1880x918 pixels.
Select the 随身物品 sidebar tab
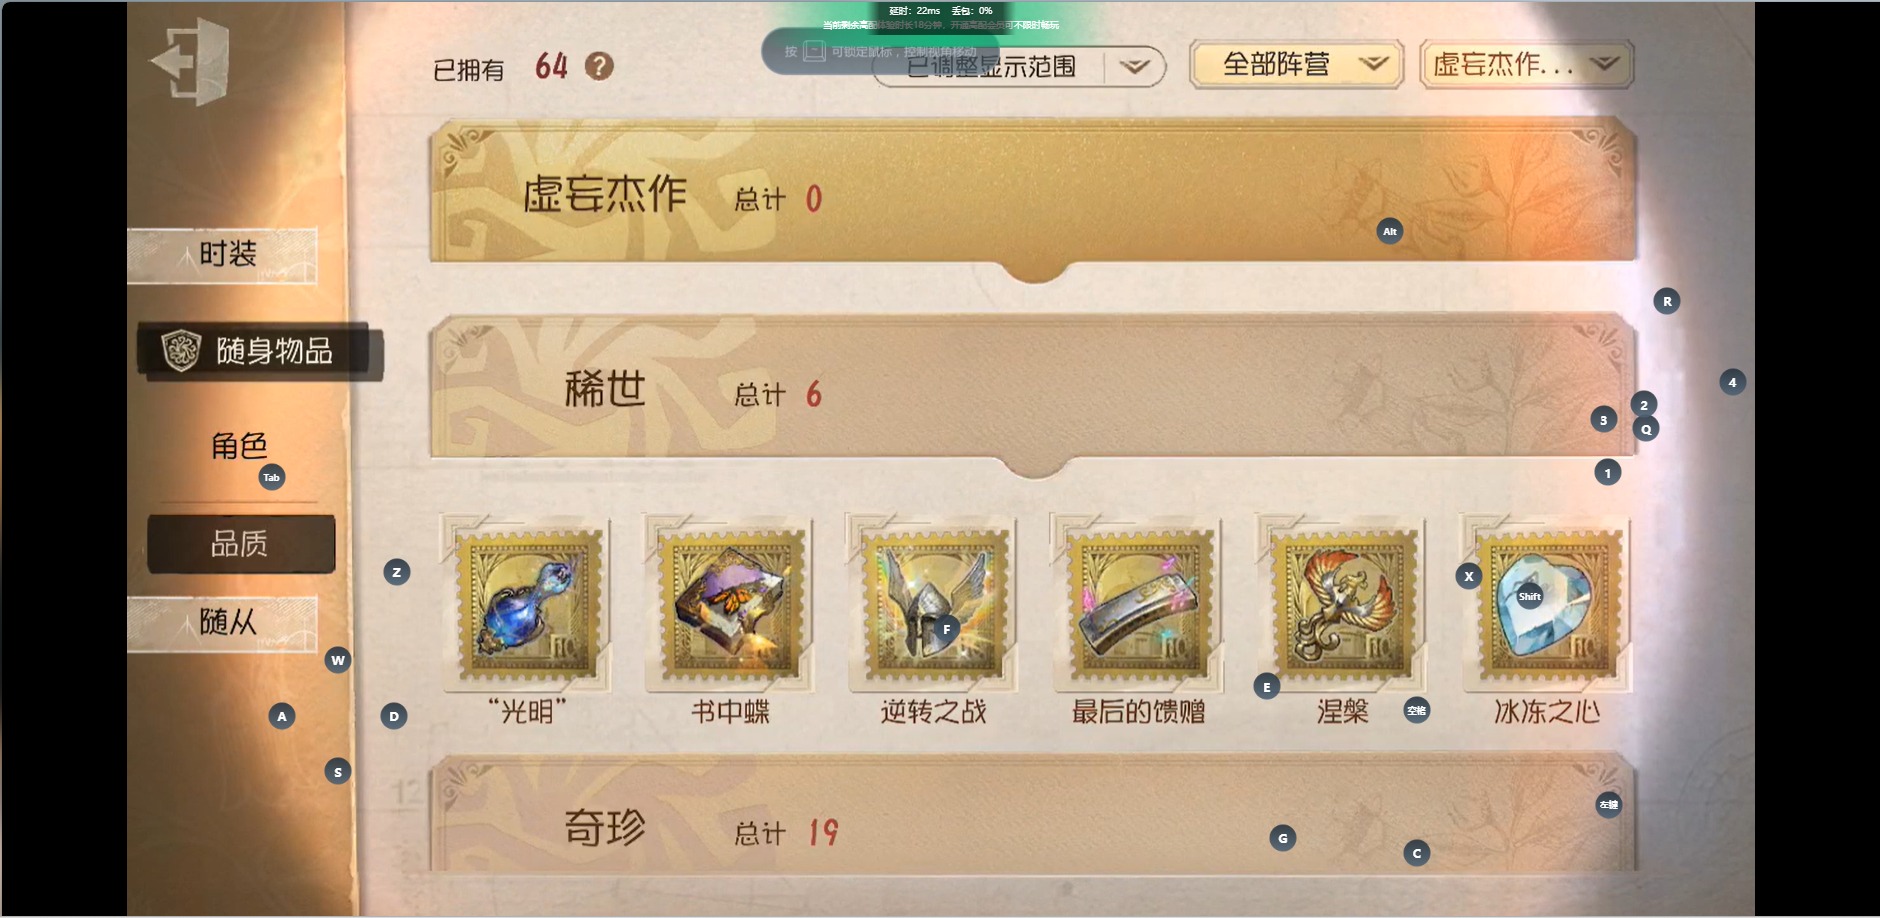[258, 351]
